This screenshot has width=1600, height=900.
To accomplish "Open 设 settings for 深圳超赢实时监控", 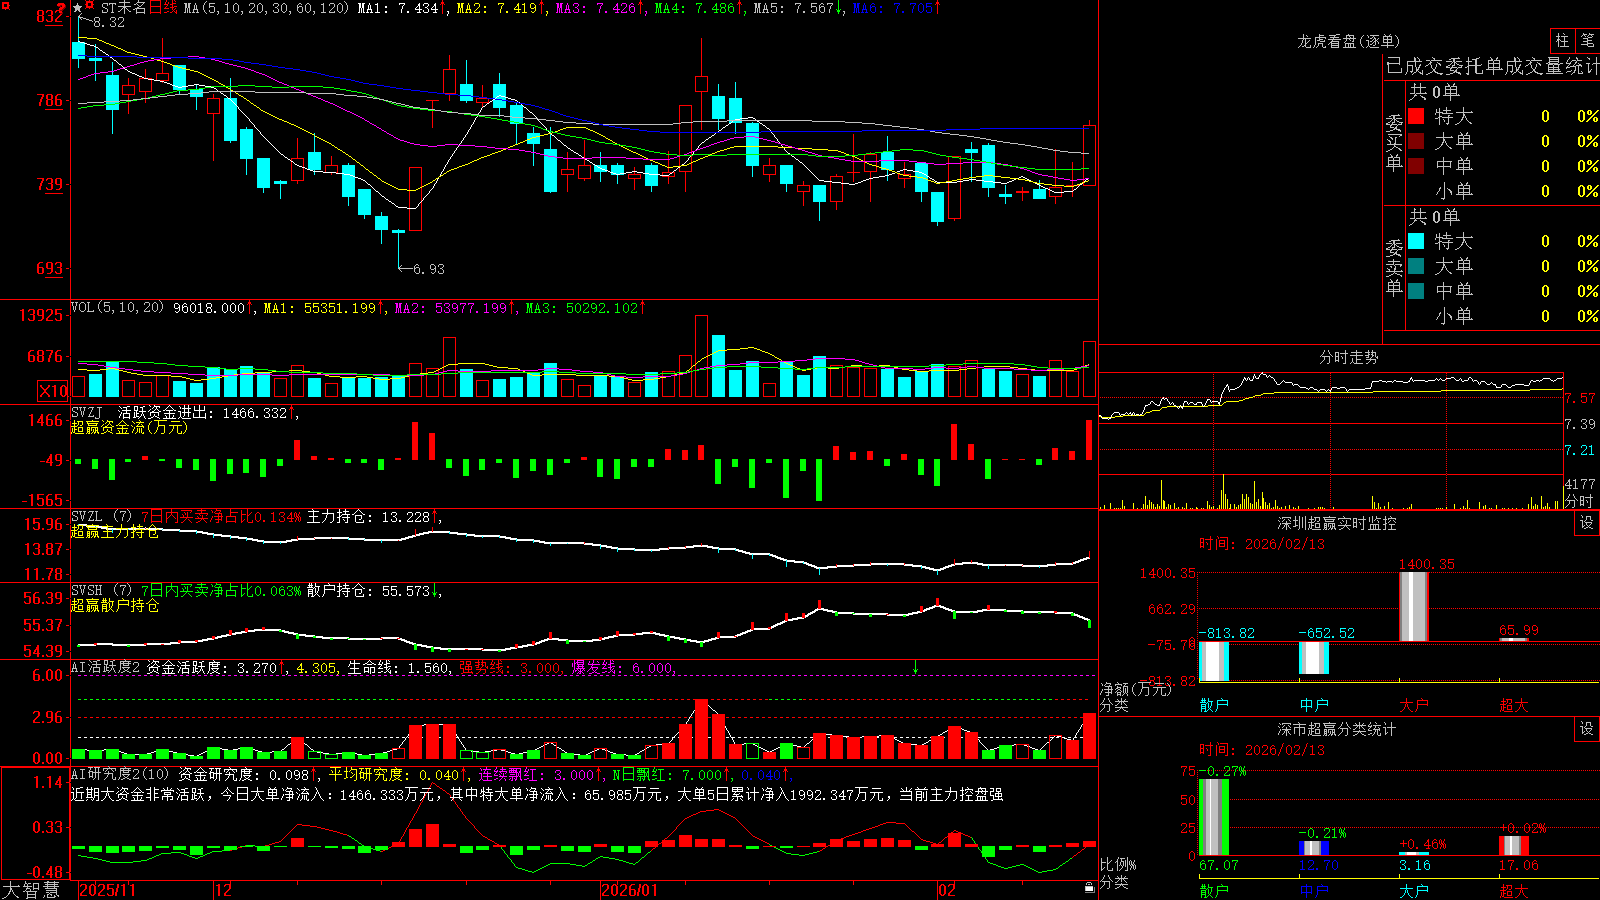I will click(x=1587, y=523).
